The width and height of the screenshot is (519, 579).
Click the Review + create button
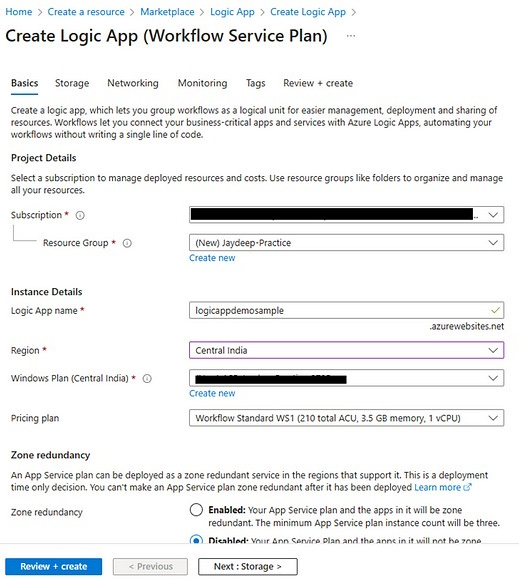click(54, 566)
